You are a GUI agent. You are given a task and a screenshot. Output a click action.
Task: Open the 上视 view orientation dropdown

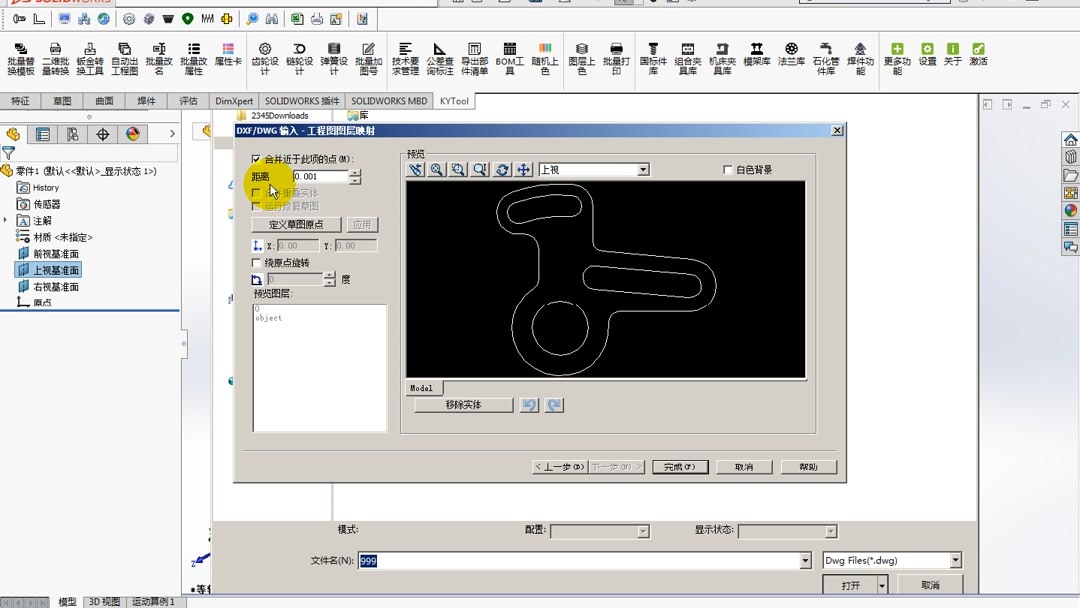coord(644,170)
